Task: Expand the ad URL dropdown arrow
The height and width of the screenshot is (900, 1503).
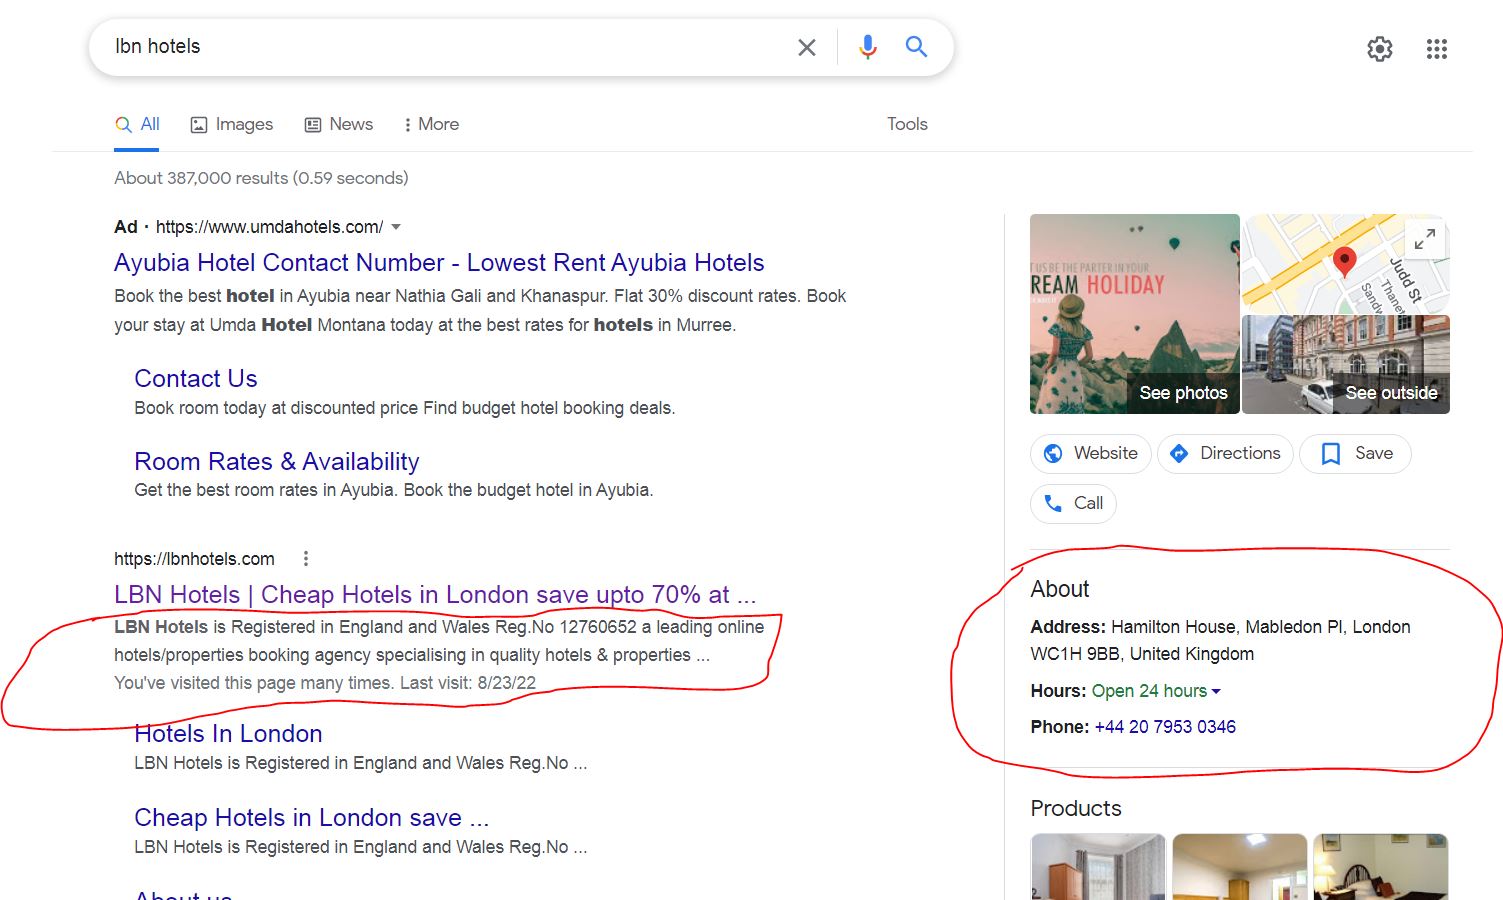Action: pos(396,227)
